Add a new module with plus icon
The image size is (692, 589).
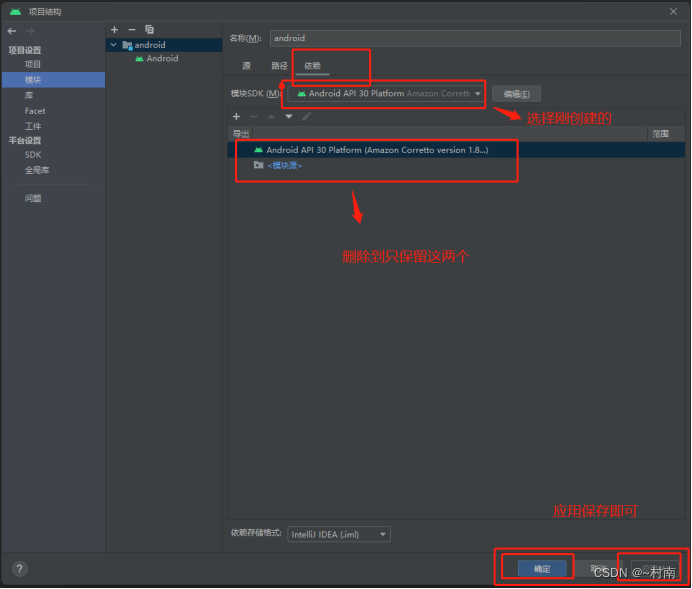(115, 30)
